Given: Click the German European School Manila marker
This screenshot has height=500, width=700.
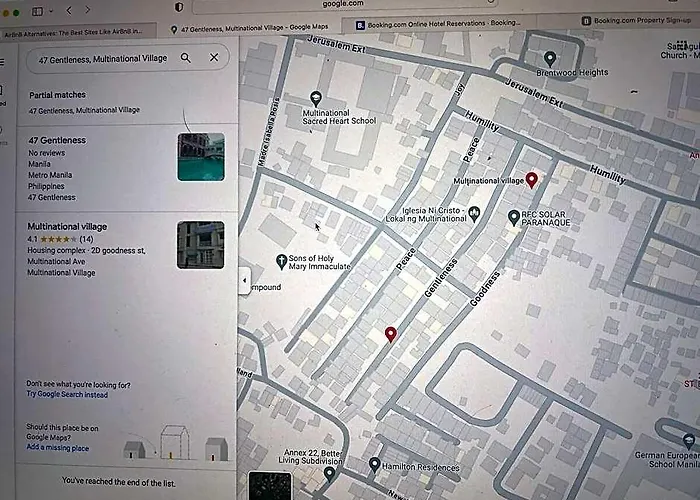Looking at the screenshot, I should pos(689,441).
